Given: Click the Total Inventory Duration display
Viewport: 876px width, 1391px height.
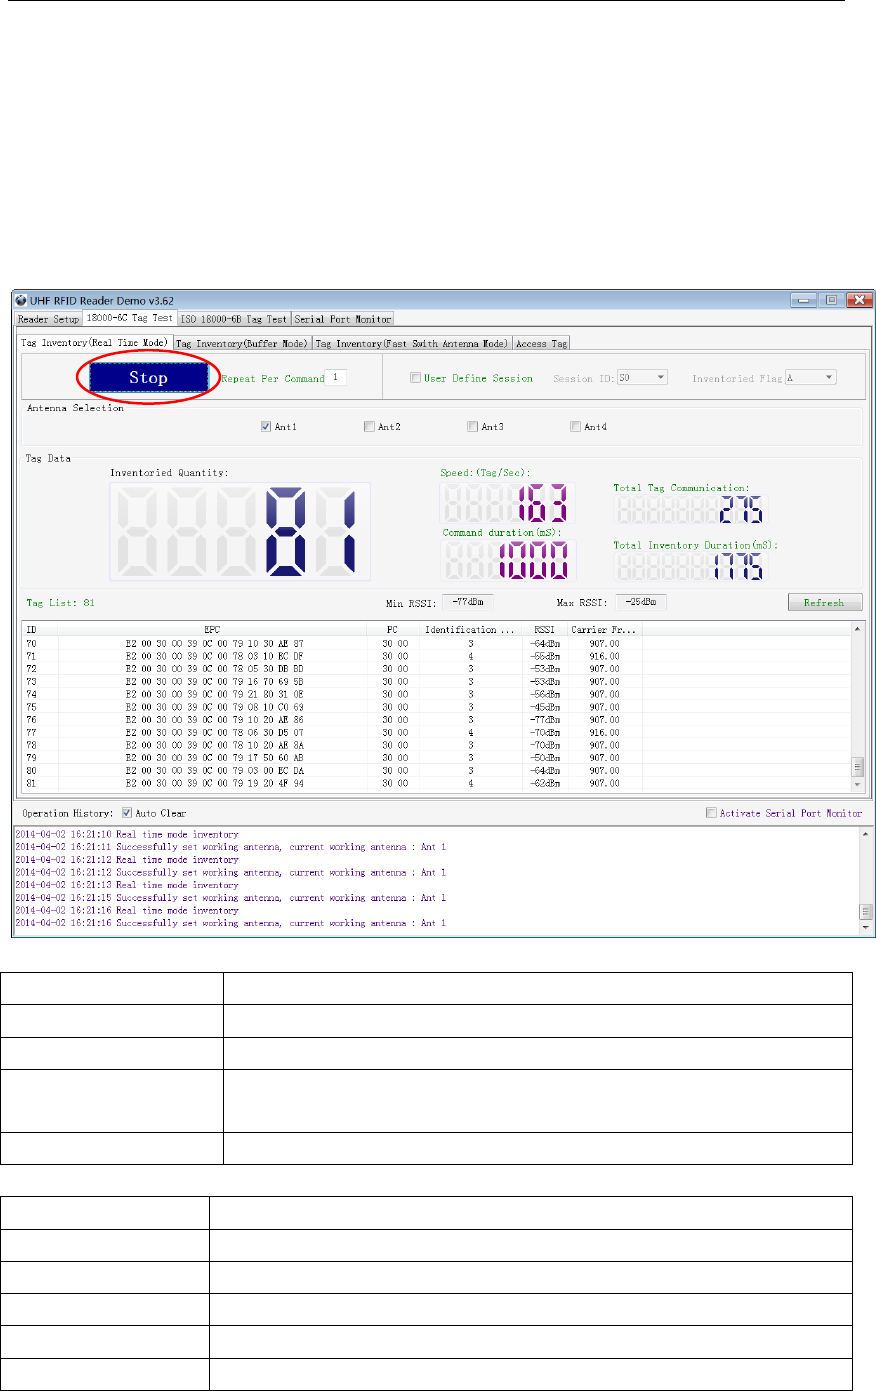Looking at the screenshot, I should click(691, 567).
